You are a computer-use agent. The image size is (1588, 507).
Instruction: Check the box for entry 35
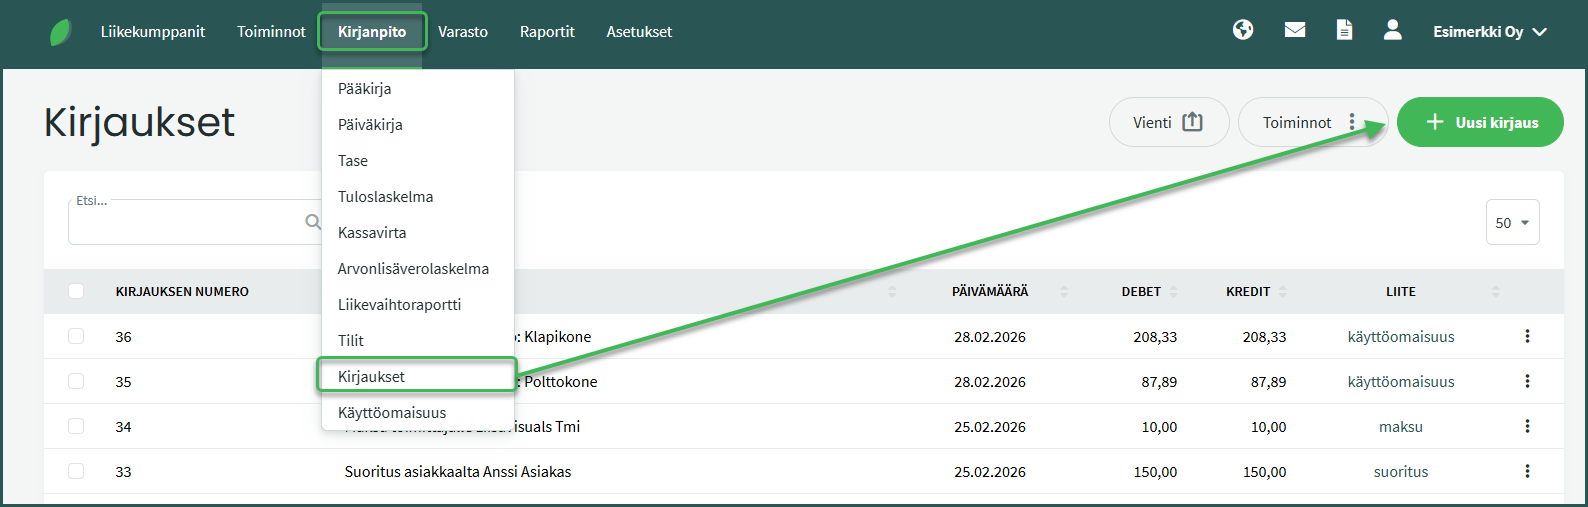(x=76, y=381)
